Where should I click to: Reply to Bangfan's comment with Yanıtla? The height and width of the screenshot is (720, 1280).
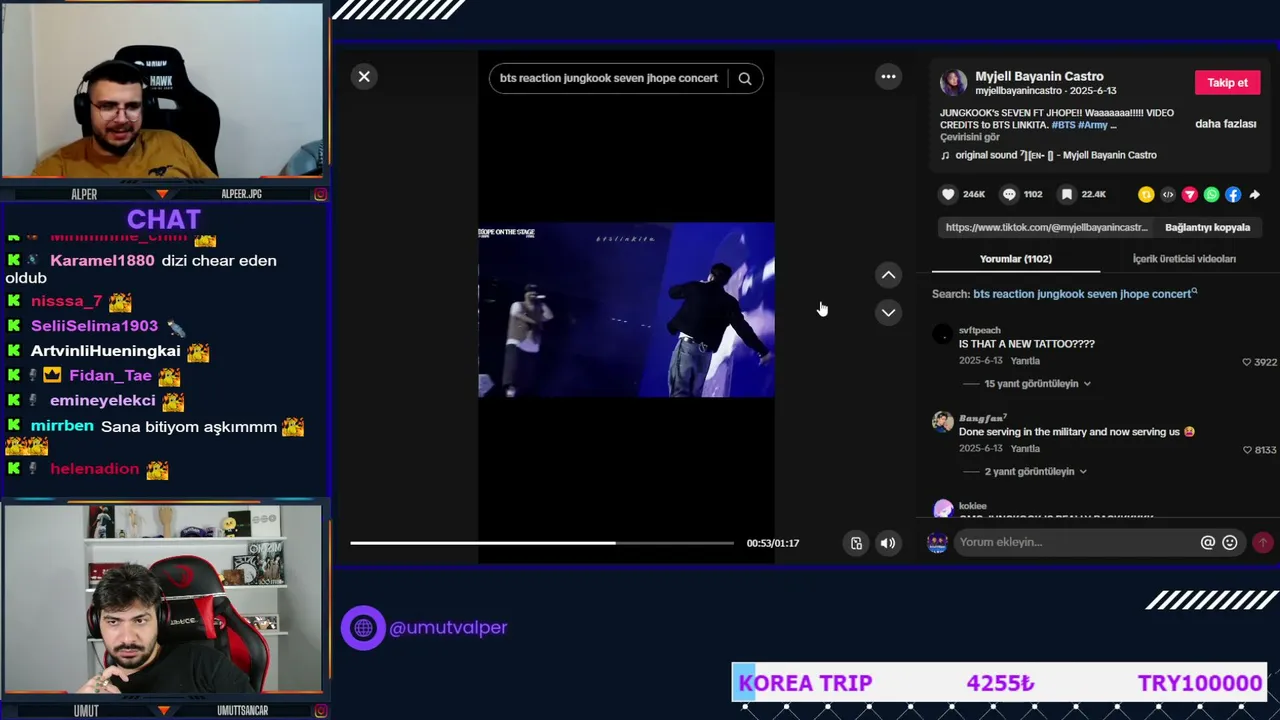coord(1025,449)
